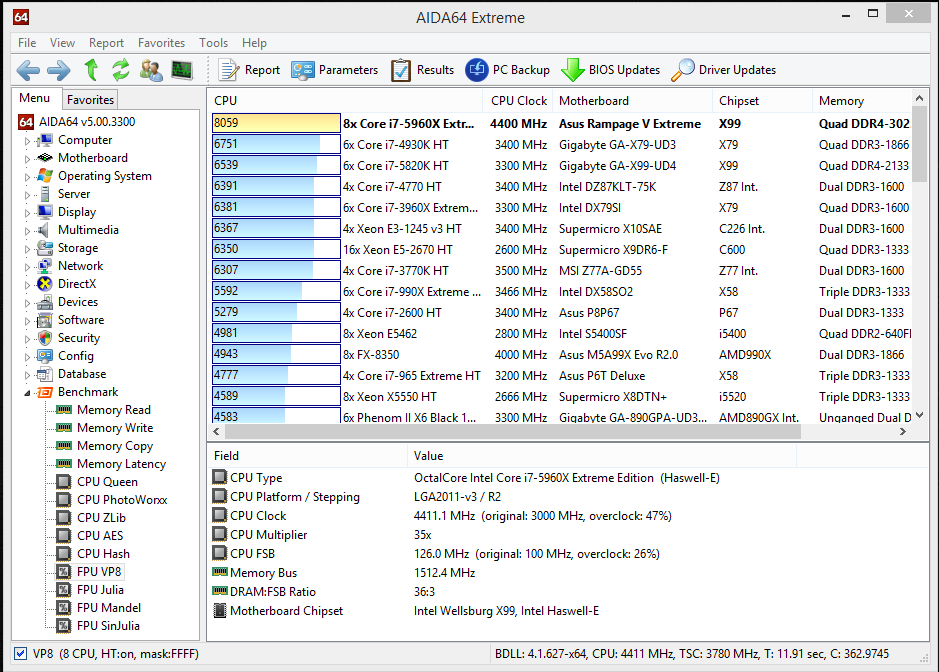Viewport: 939px width, 672px height.
Task: Select the CPU PhotoWorxx benchmark
Action: 122,500
